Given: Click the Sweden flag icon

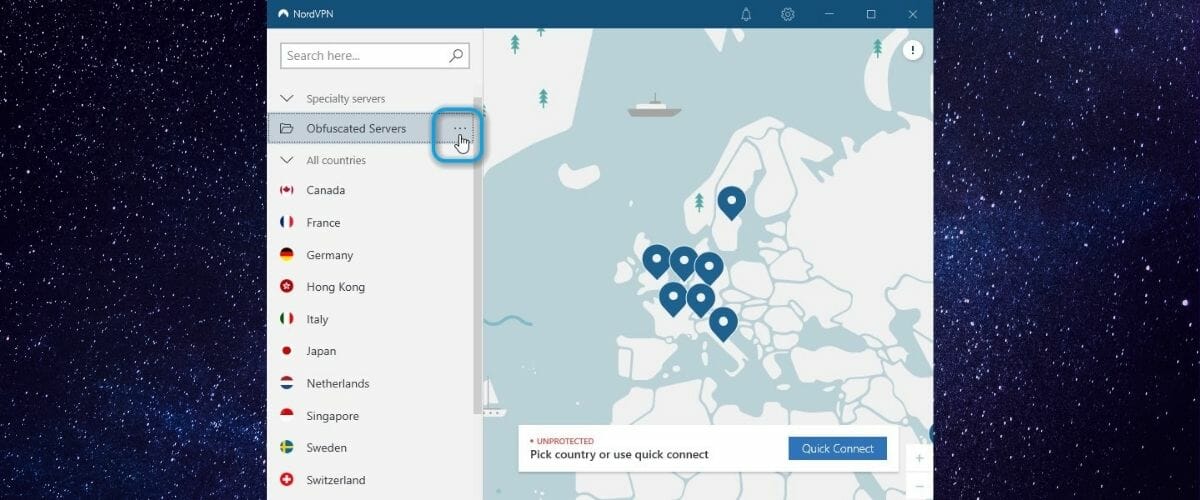Looking at the screenshot, I should pos(287,447).
